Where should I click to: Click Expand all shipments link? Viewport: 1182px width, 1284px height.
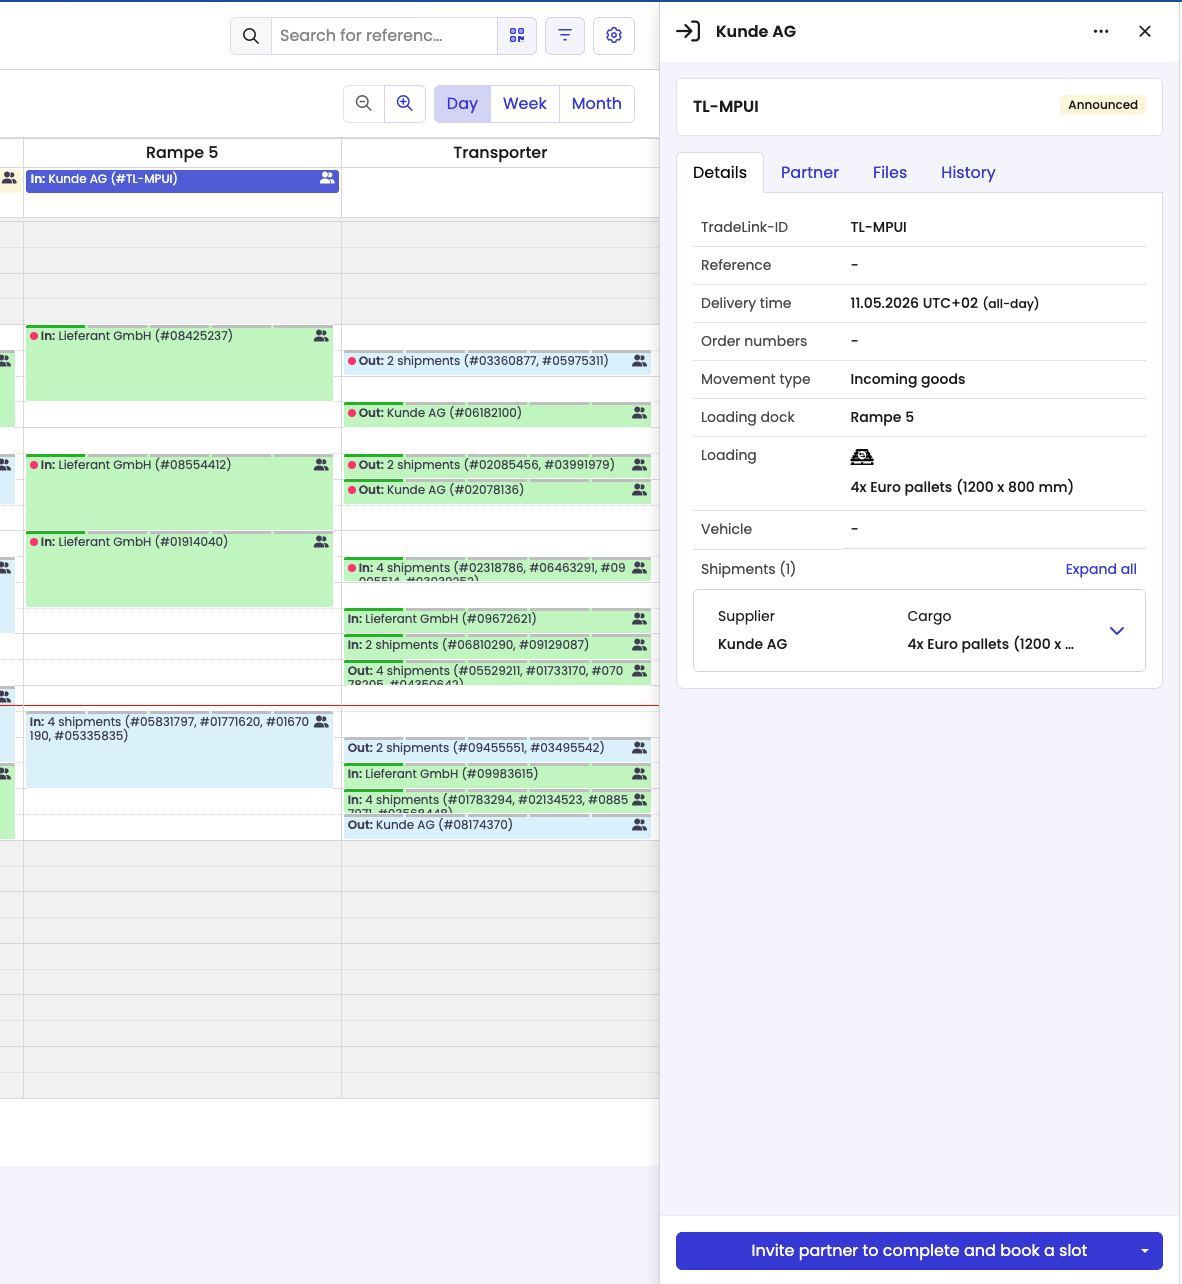(x=1101, y=569)
